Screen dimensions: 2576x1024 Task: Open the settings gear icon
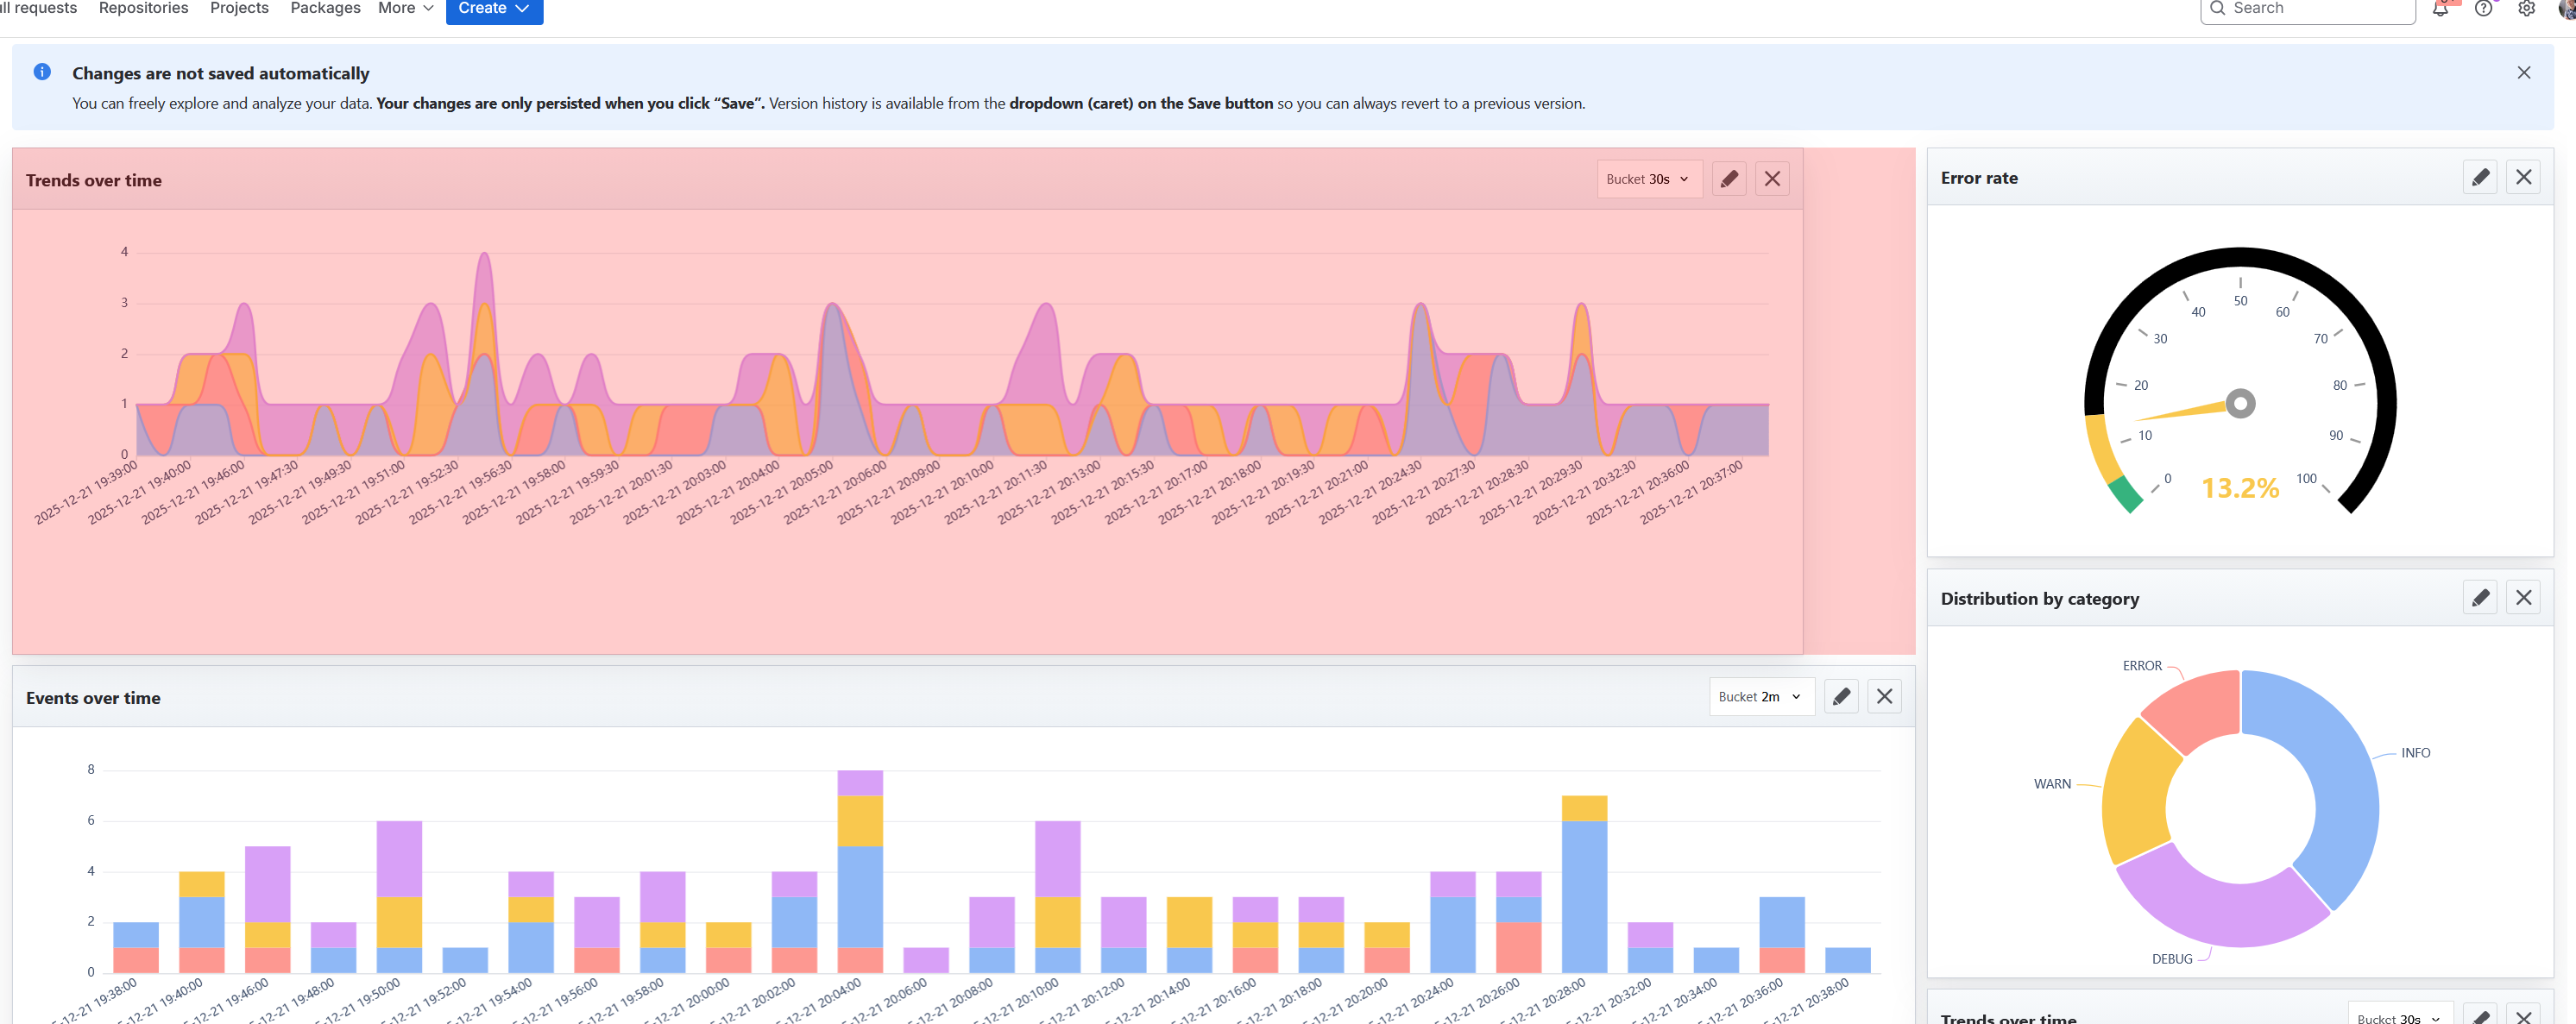(2526, 9)
